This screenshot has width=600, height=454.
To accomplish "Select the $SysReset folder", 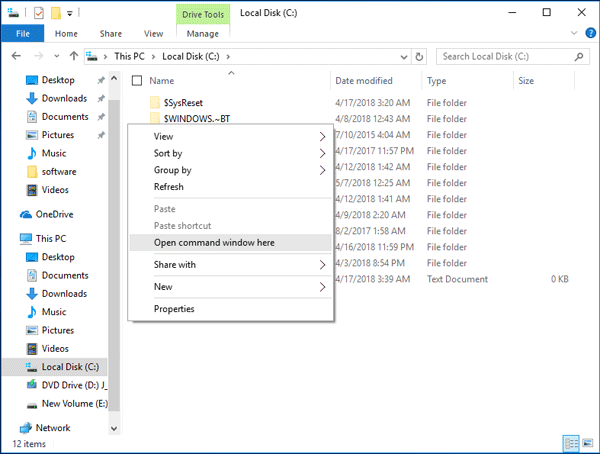I will click(x=183, y=103).
